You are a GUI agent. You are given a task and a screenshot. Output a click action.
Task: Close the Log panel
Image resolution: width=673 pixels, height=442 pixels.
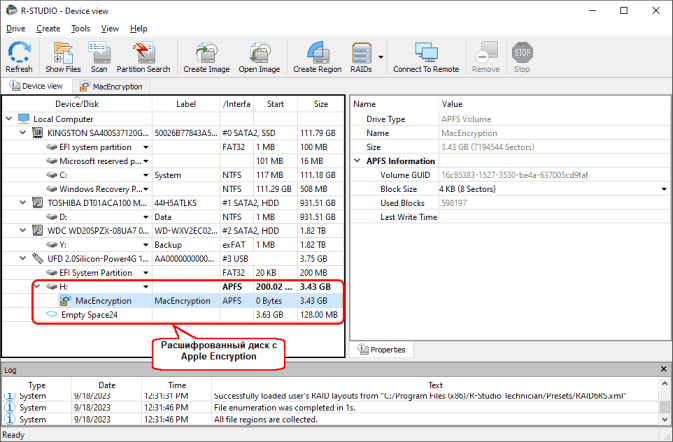[x=664, y=369]
